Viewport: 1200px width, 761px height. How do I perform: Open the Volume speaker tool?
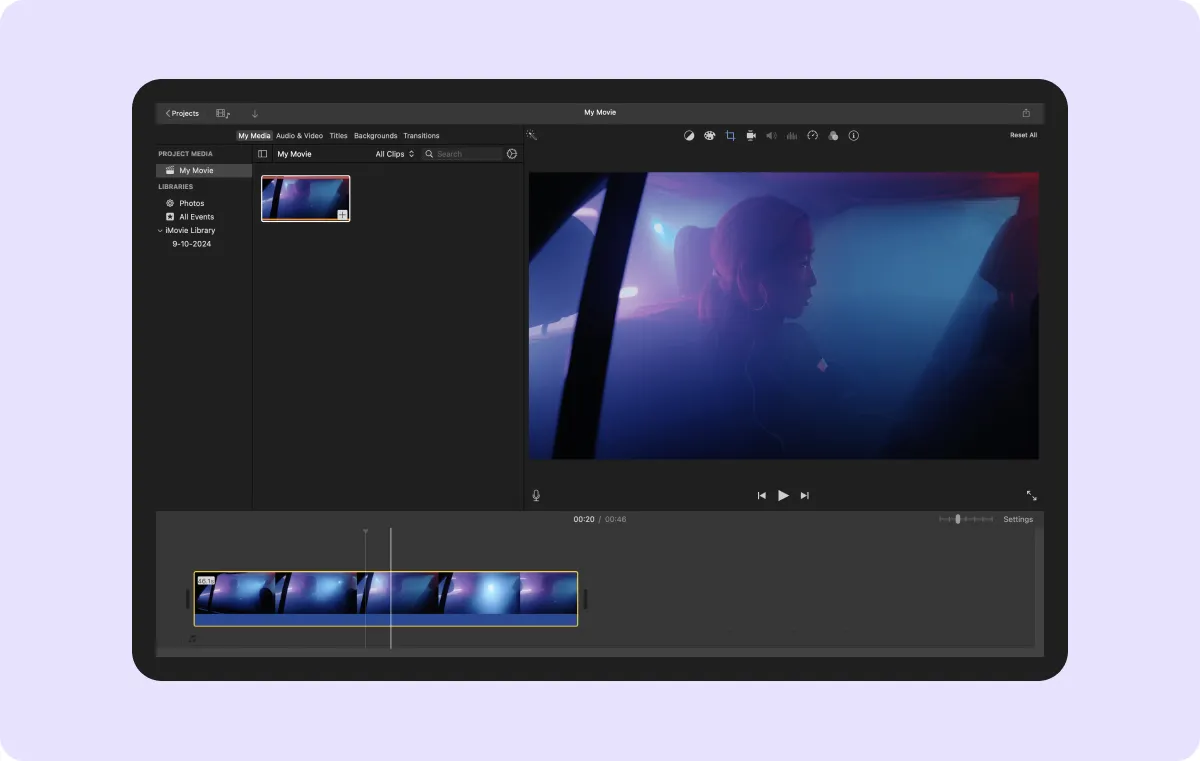click(x=771, y=135)
